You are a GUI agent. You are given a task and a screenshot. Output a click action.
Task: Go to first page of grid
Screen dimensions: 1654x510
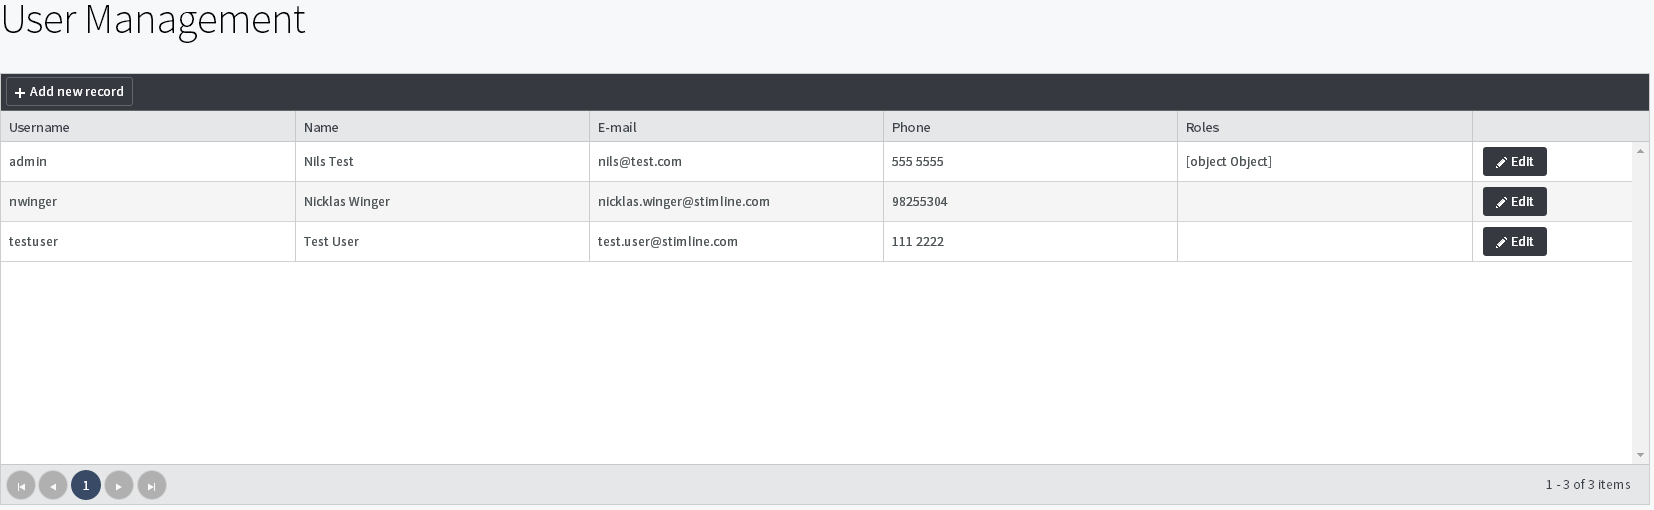click(x=21, y=486)
